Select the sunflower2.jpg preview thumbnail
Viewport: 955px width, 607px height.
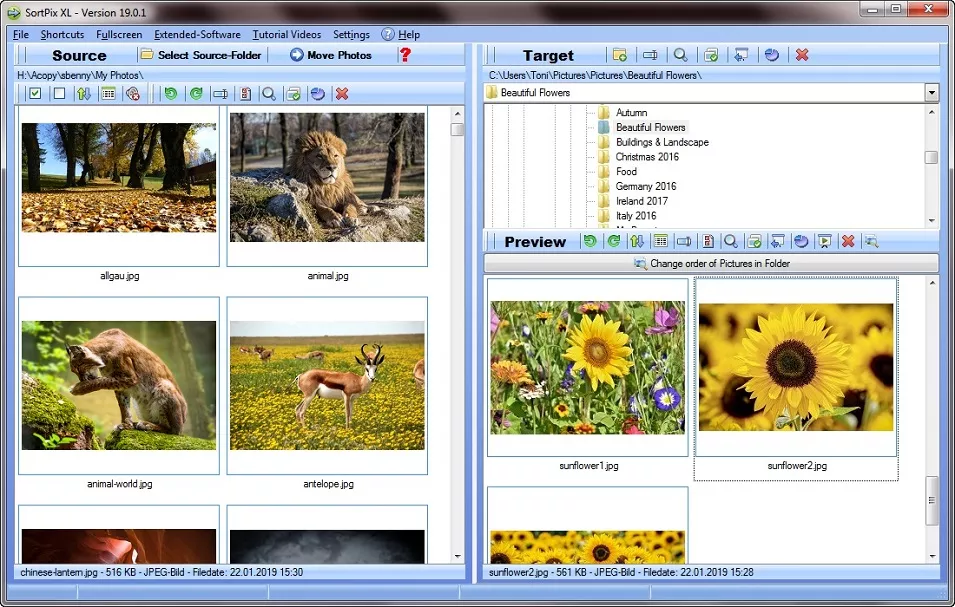796,367
